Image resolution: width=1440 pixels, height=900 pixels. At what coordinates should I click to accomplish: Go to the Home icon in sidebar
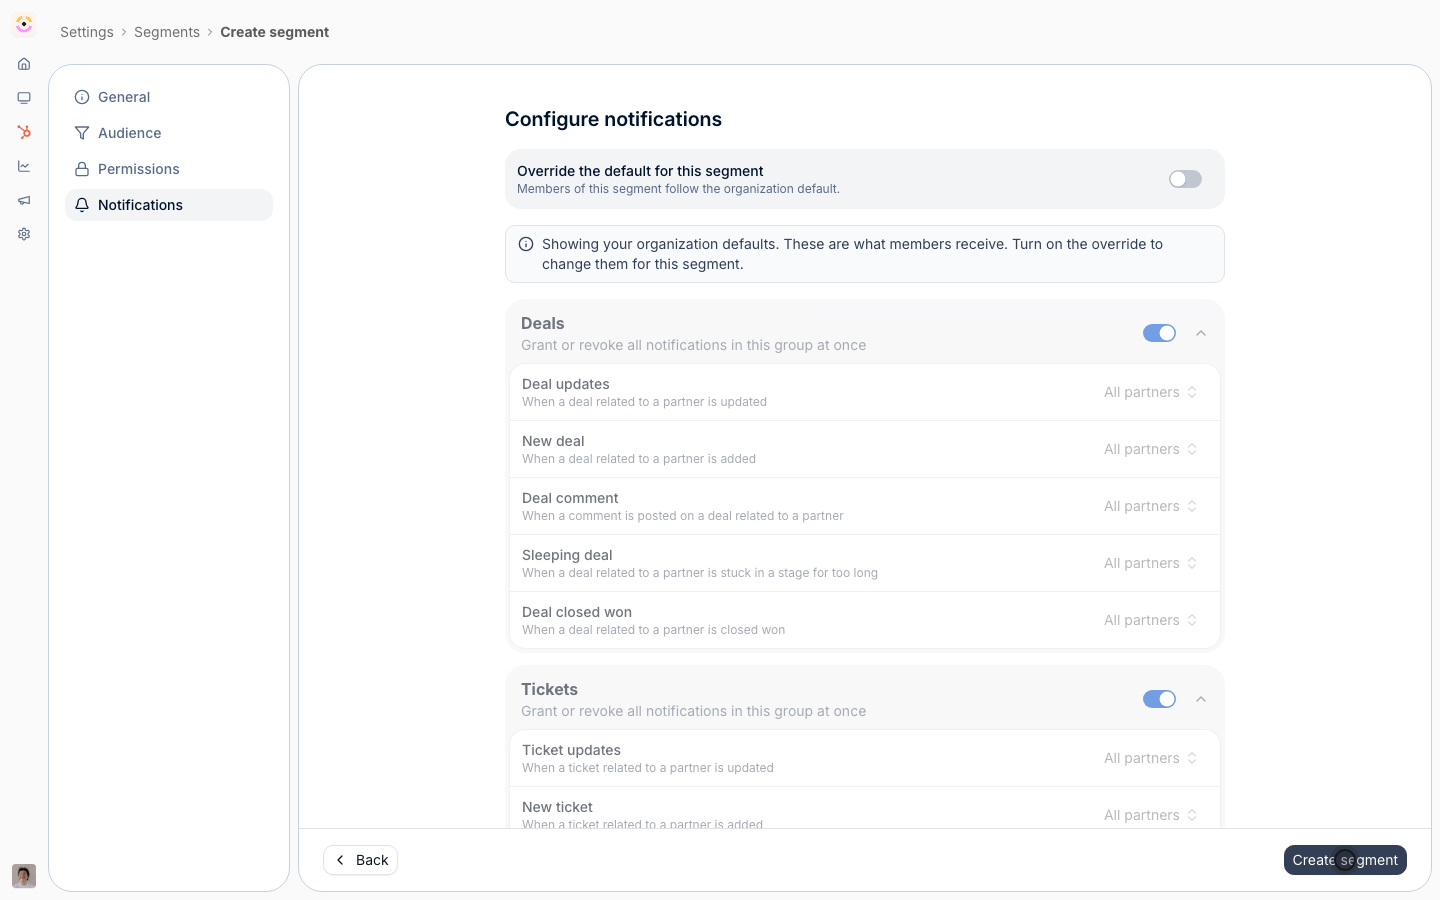(24, 64)
